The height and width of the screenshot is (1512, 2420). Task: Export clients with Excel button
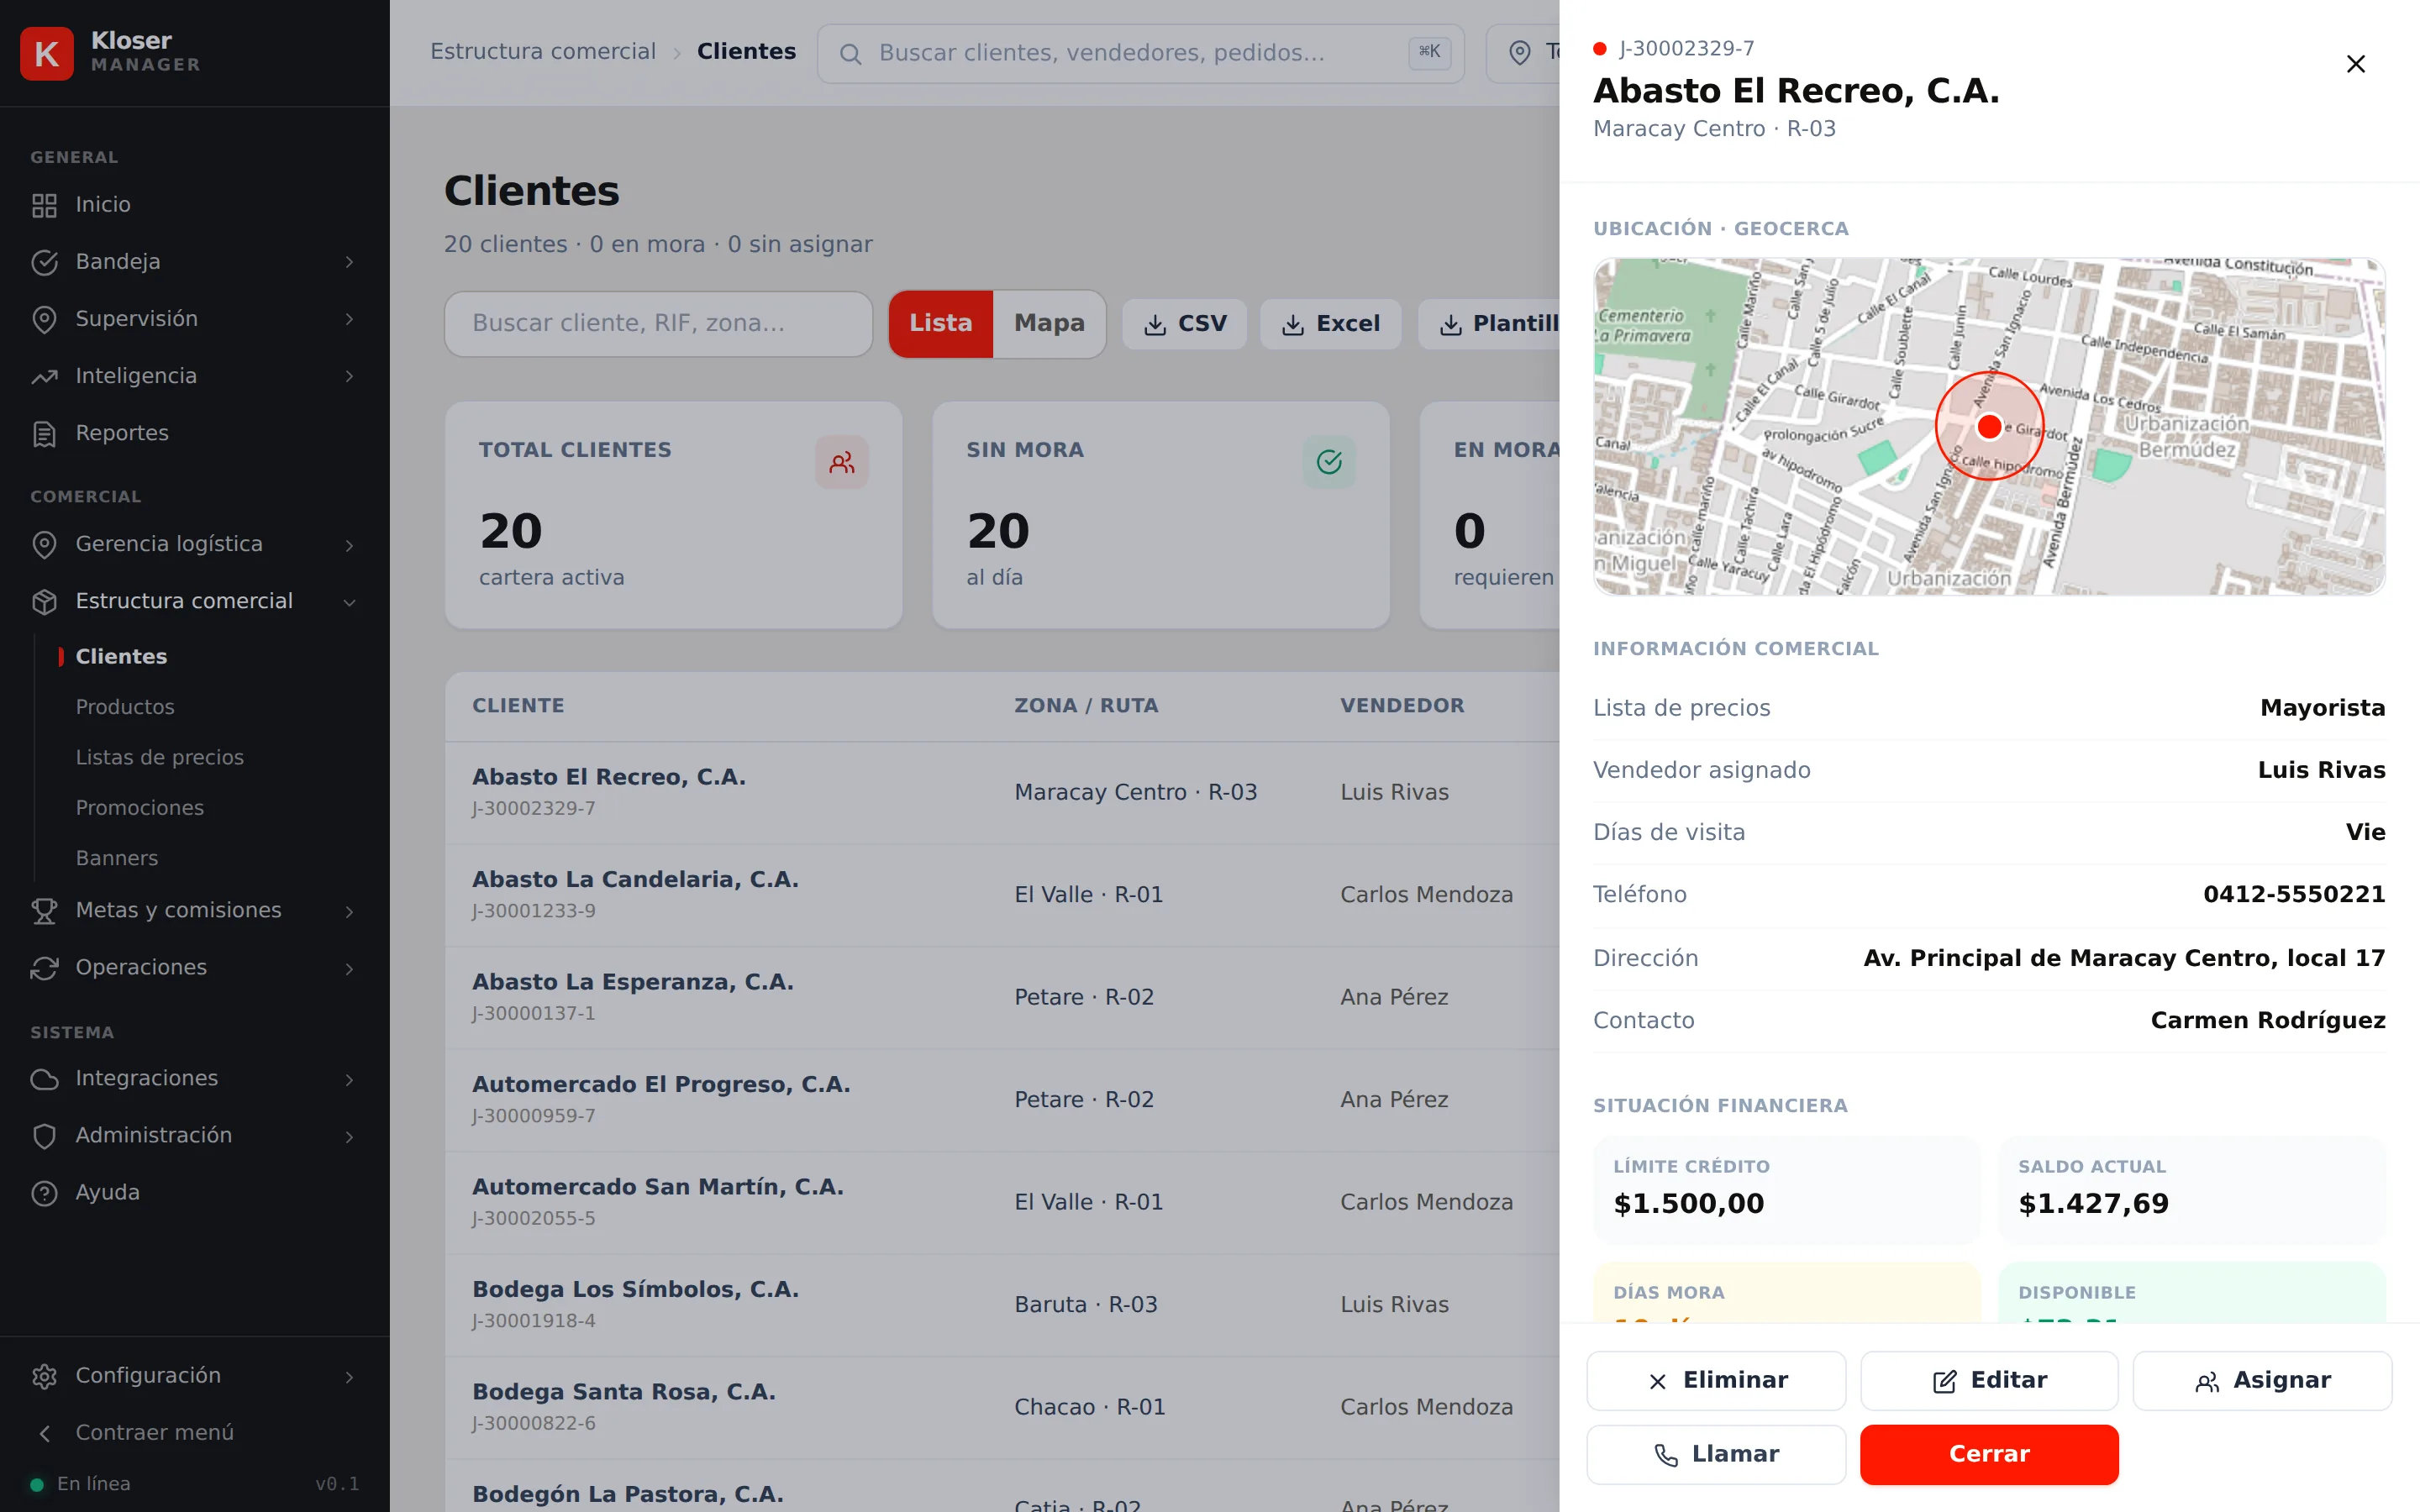[1330, 324]
